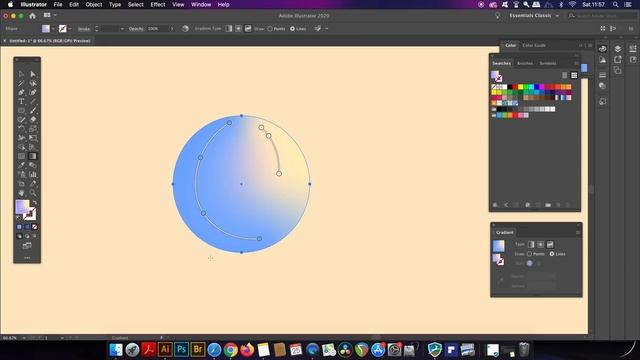The height and width of the screenshot is (360, 640).
Task: Open Essentials Classic workspace switcher
Action: click(x=534, y=16)
